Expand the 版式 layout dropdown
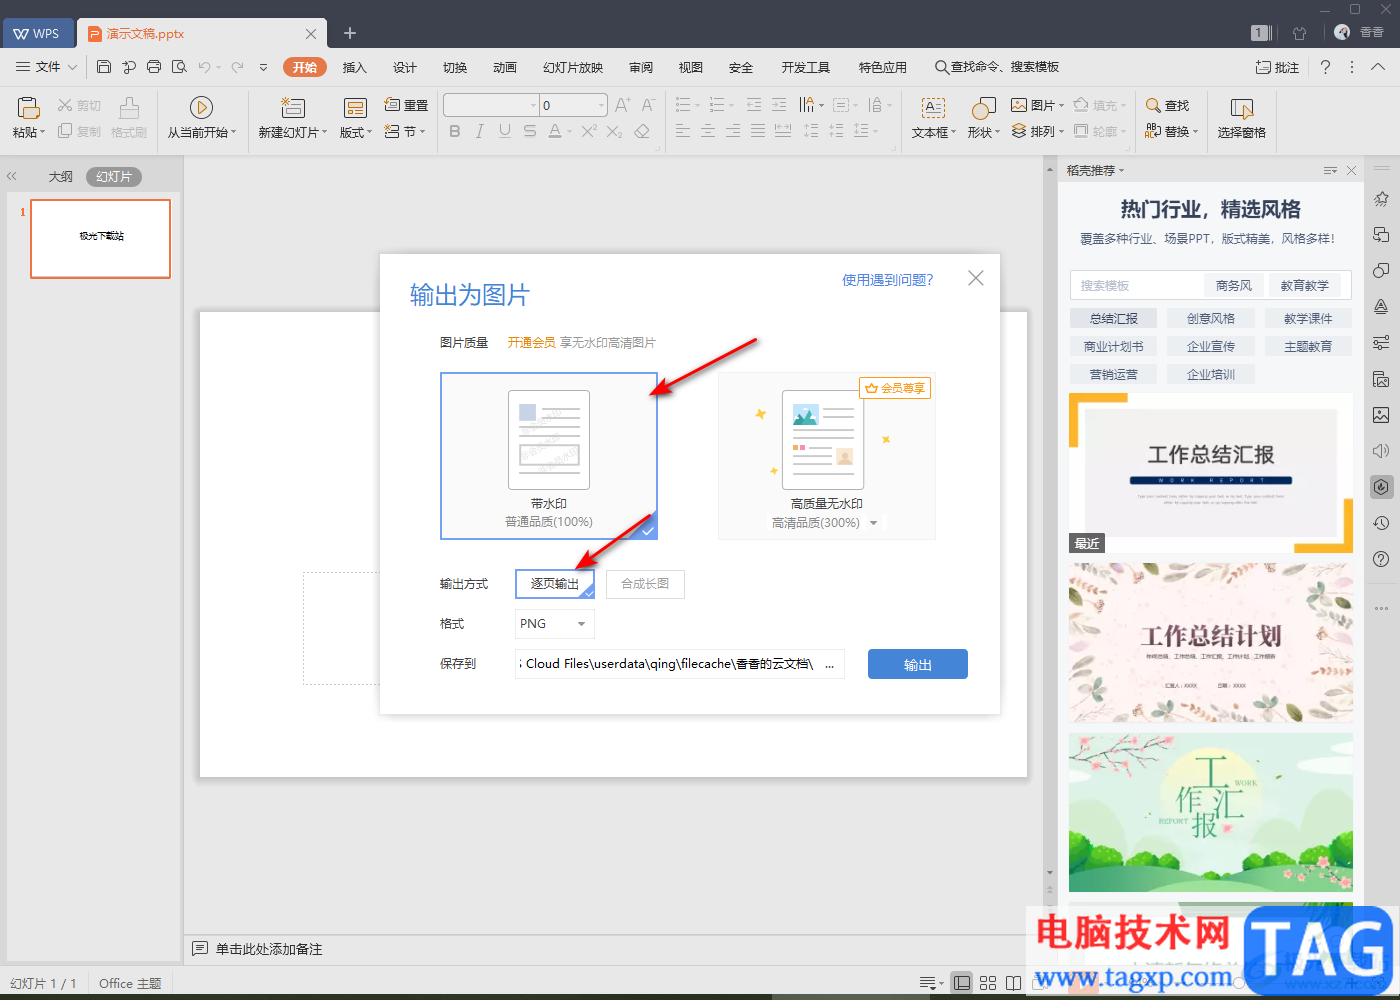Screen dimensions: 1400x1000 click(x=355, y=132)
